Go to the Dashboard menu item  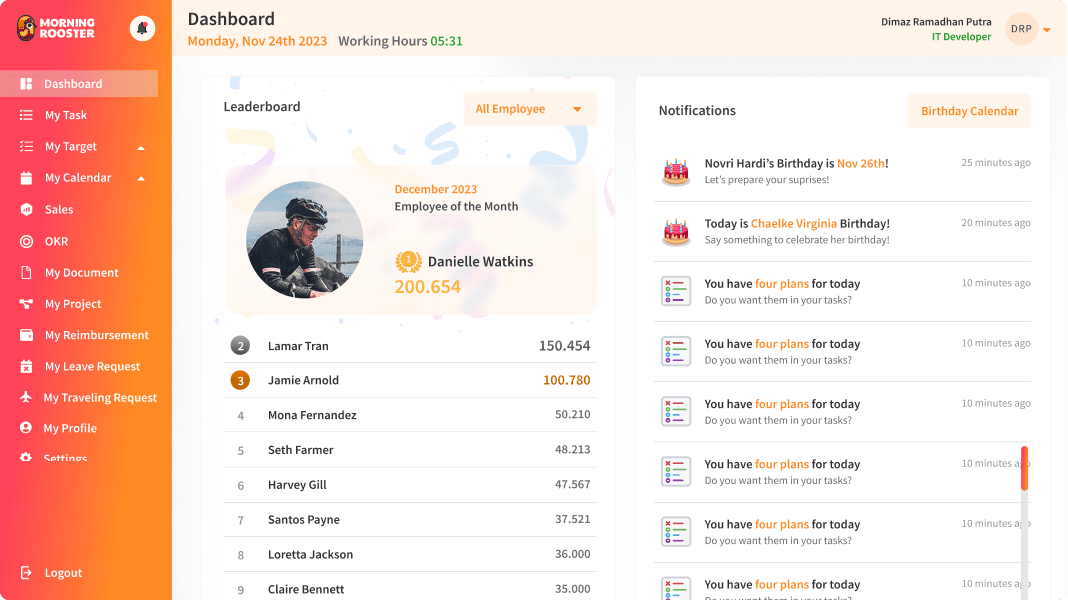[x=79, y=84]
